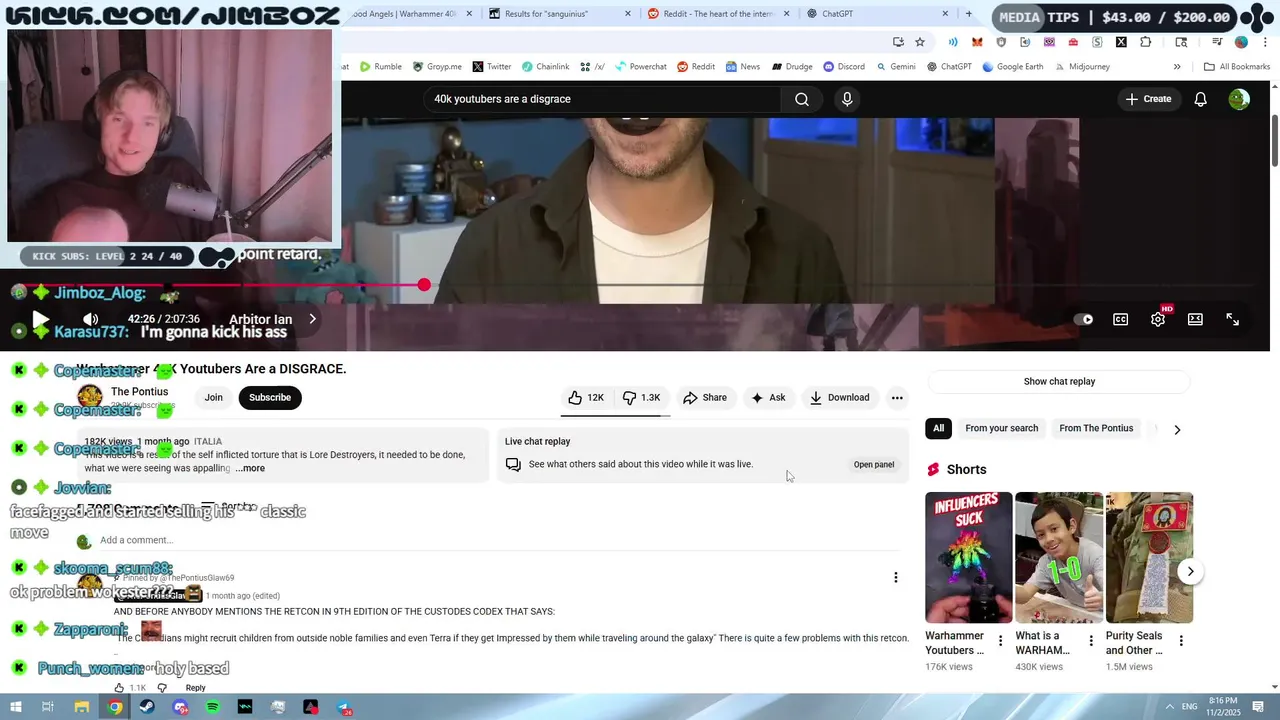Open Influencers Suck short thumbnail
Viewport: 1280px width, 720px height.
(968, 557)
